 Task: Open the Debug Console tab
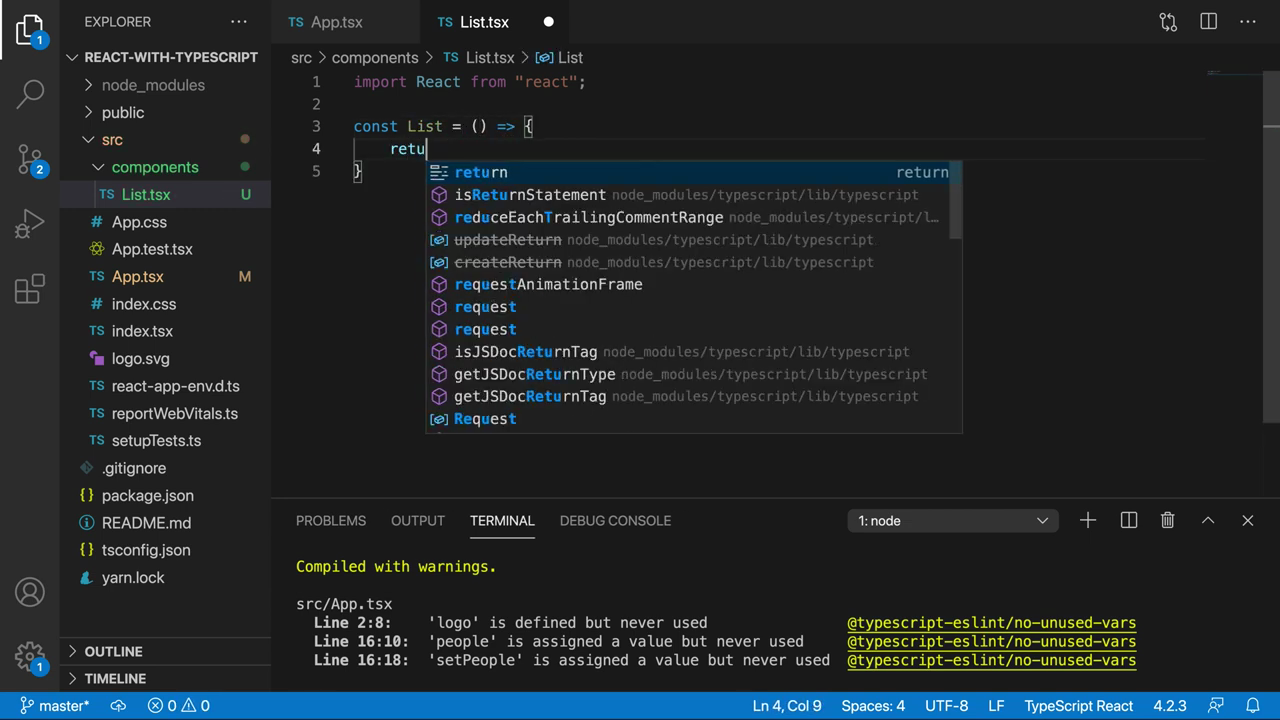point(615,520)
